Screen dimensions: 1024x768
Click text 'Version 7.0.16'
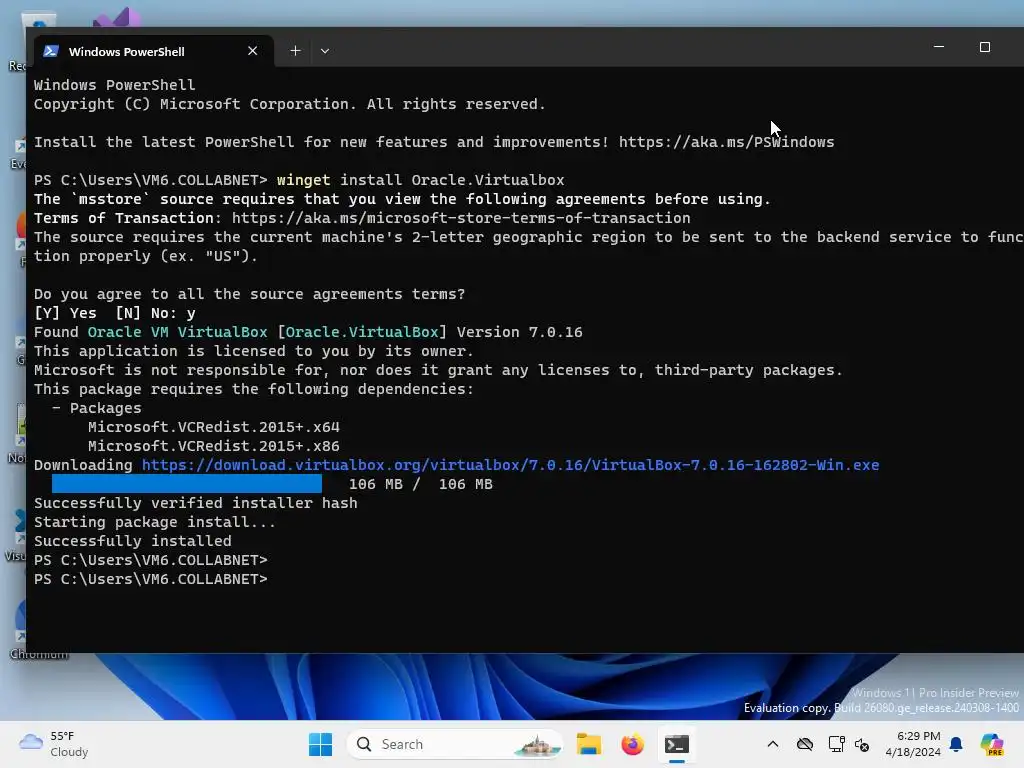519,332
